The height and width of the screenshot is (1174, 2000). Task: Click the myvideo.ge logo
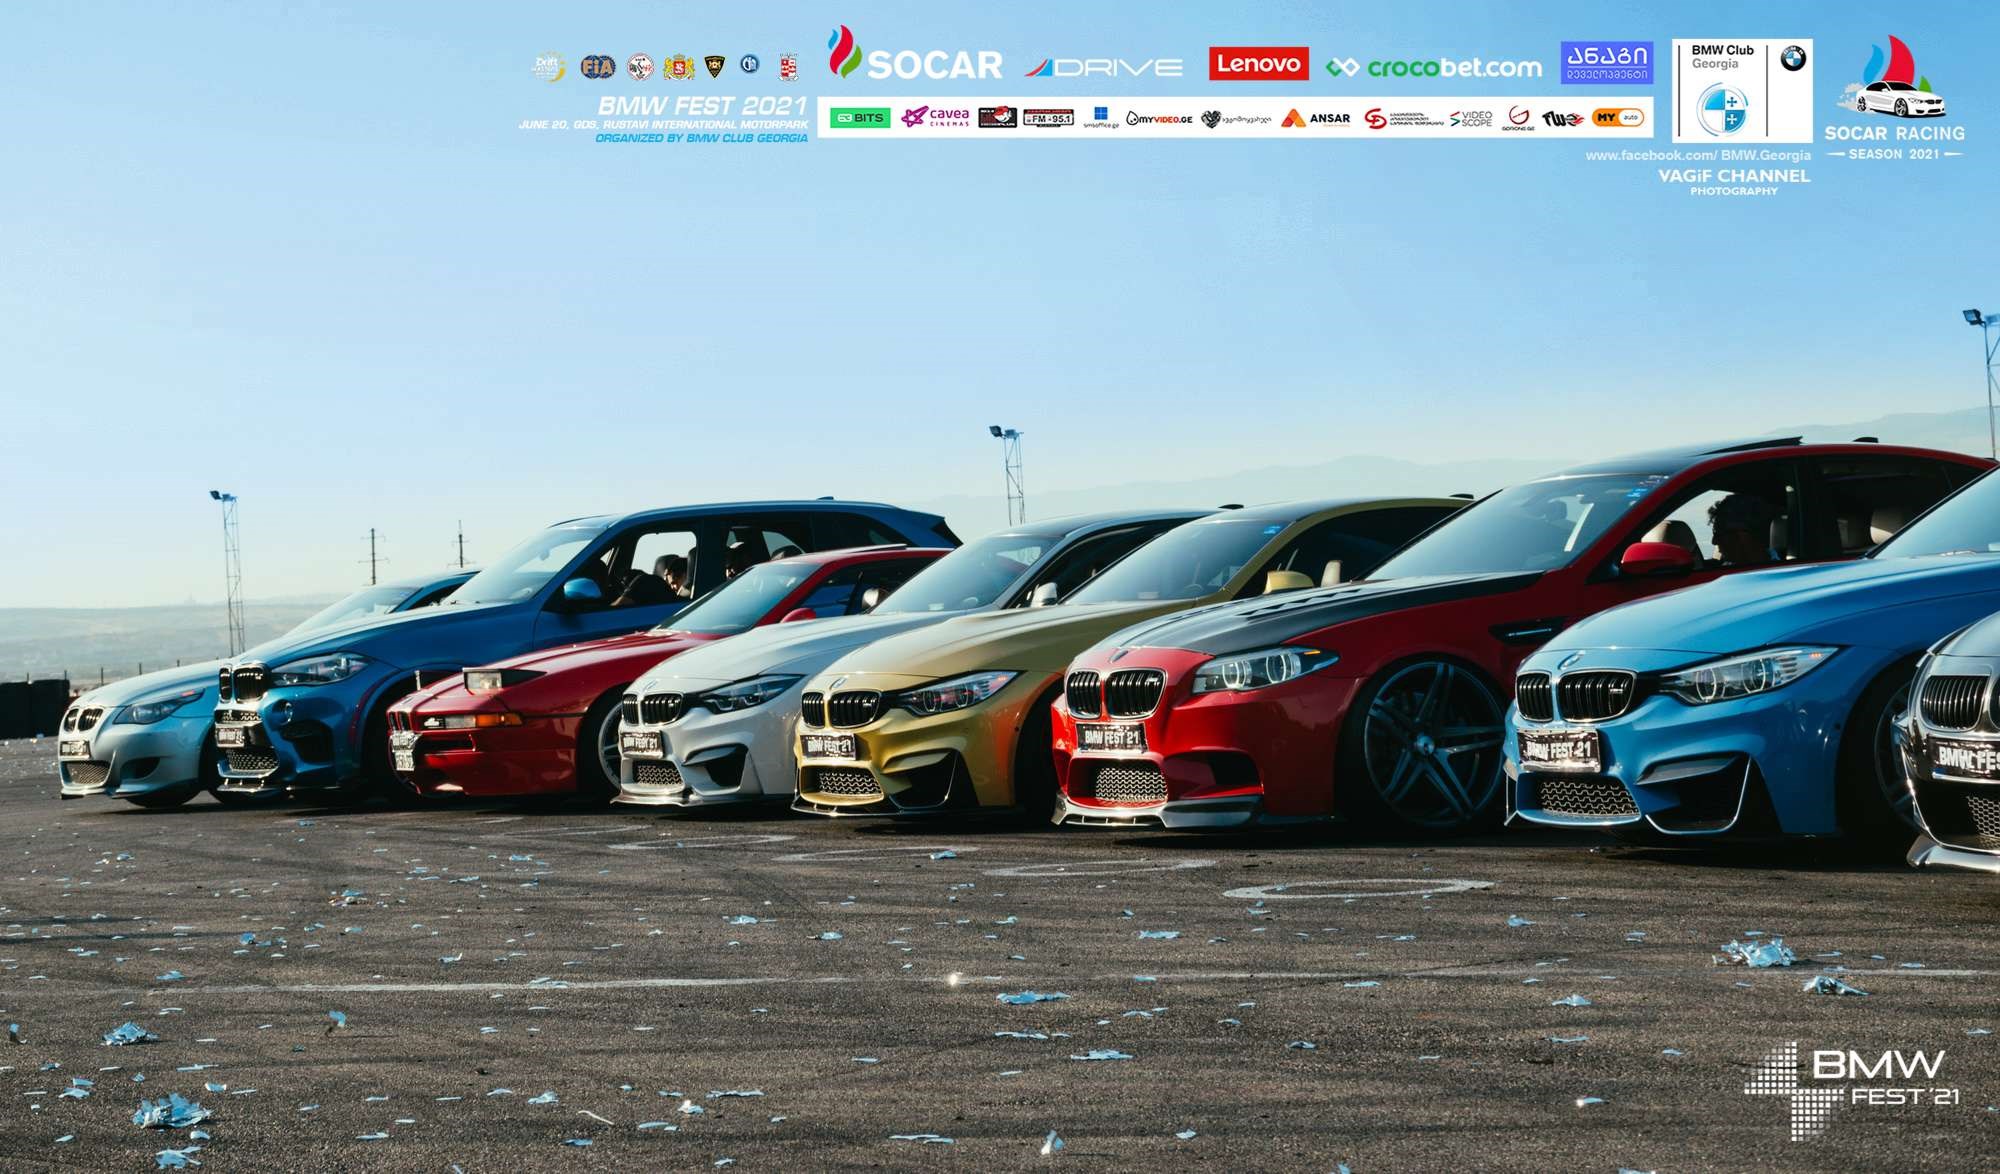pyautogui.click(x=1159, y=119)
